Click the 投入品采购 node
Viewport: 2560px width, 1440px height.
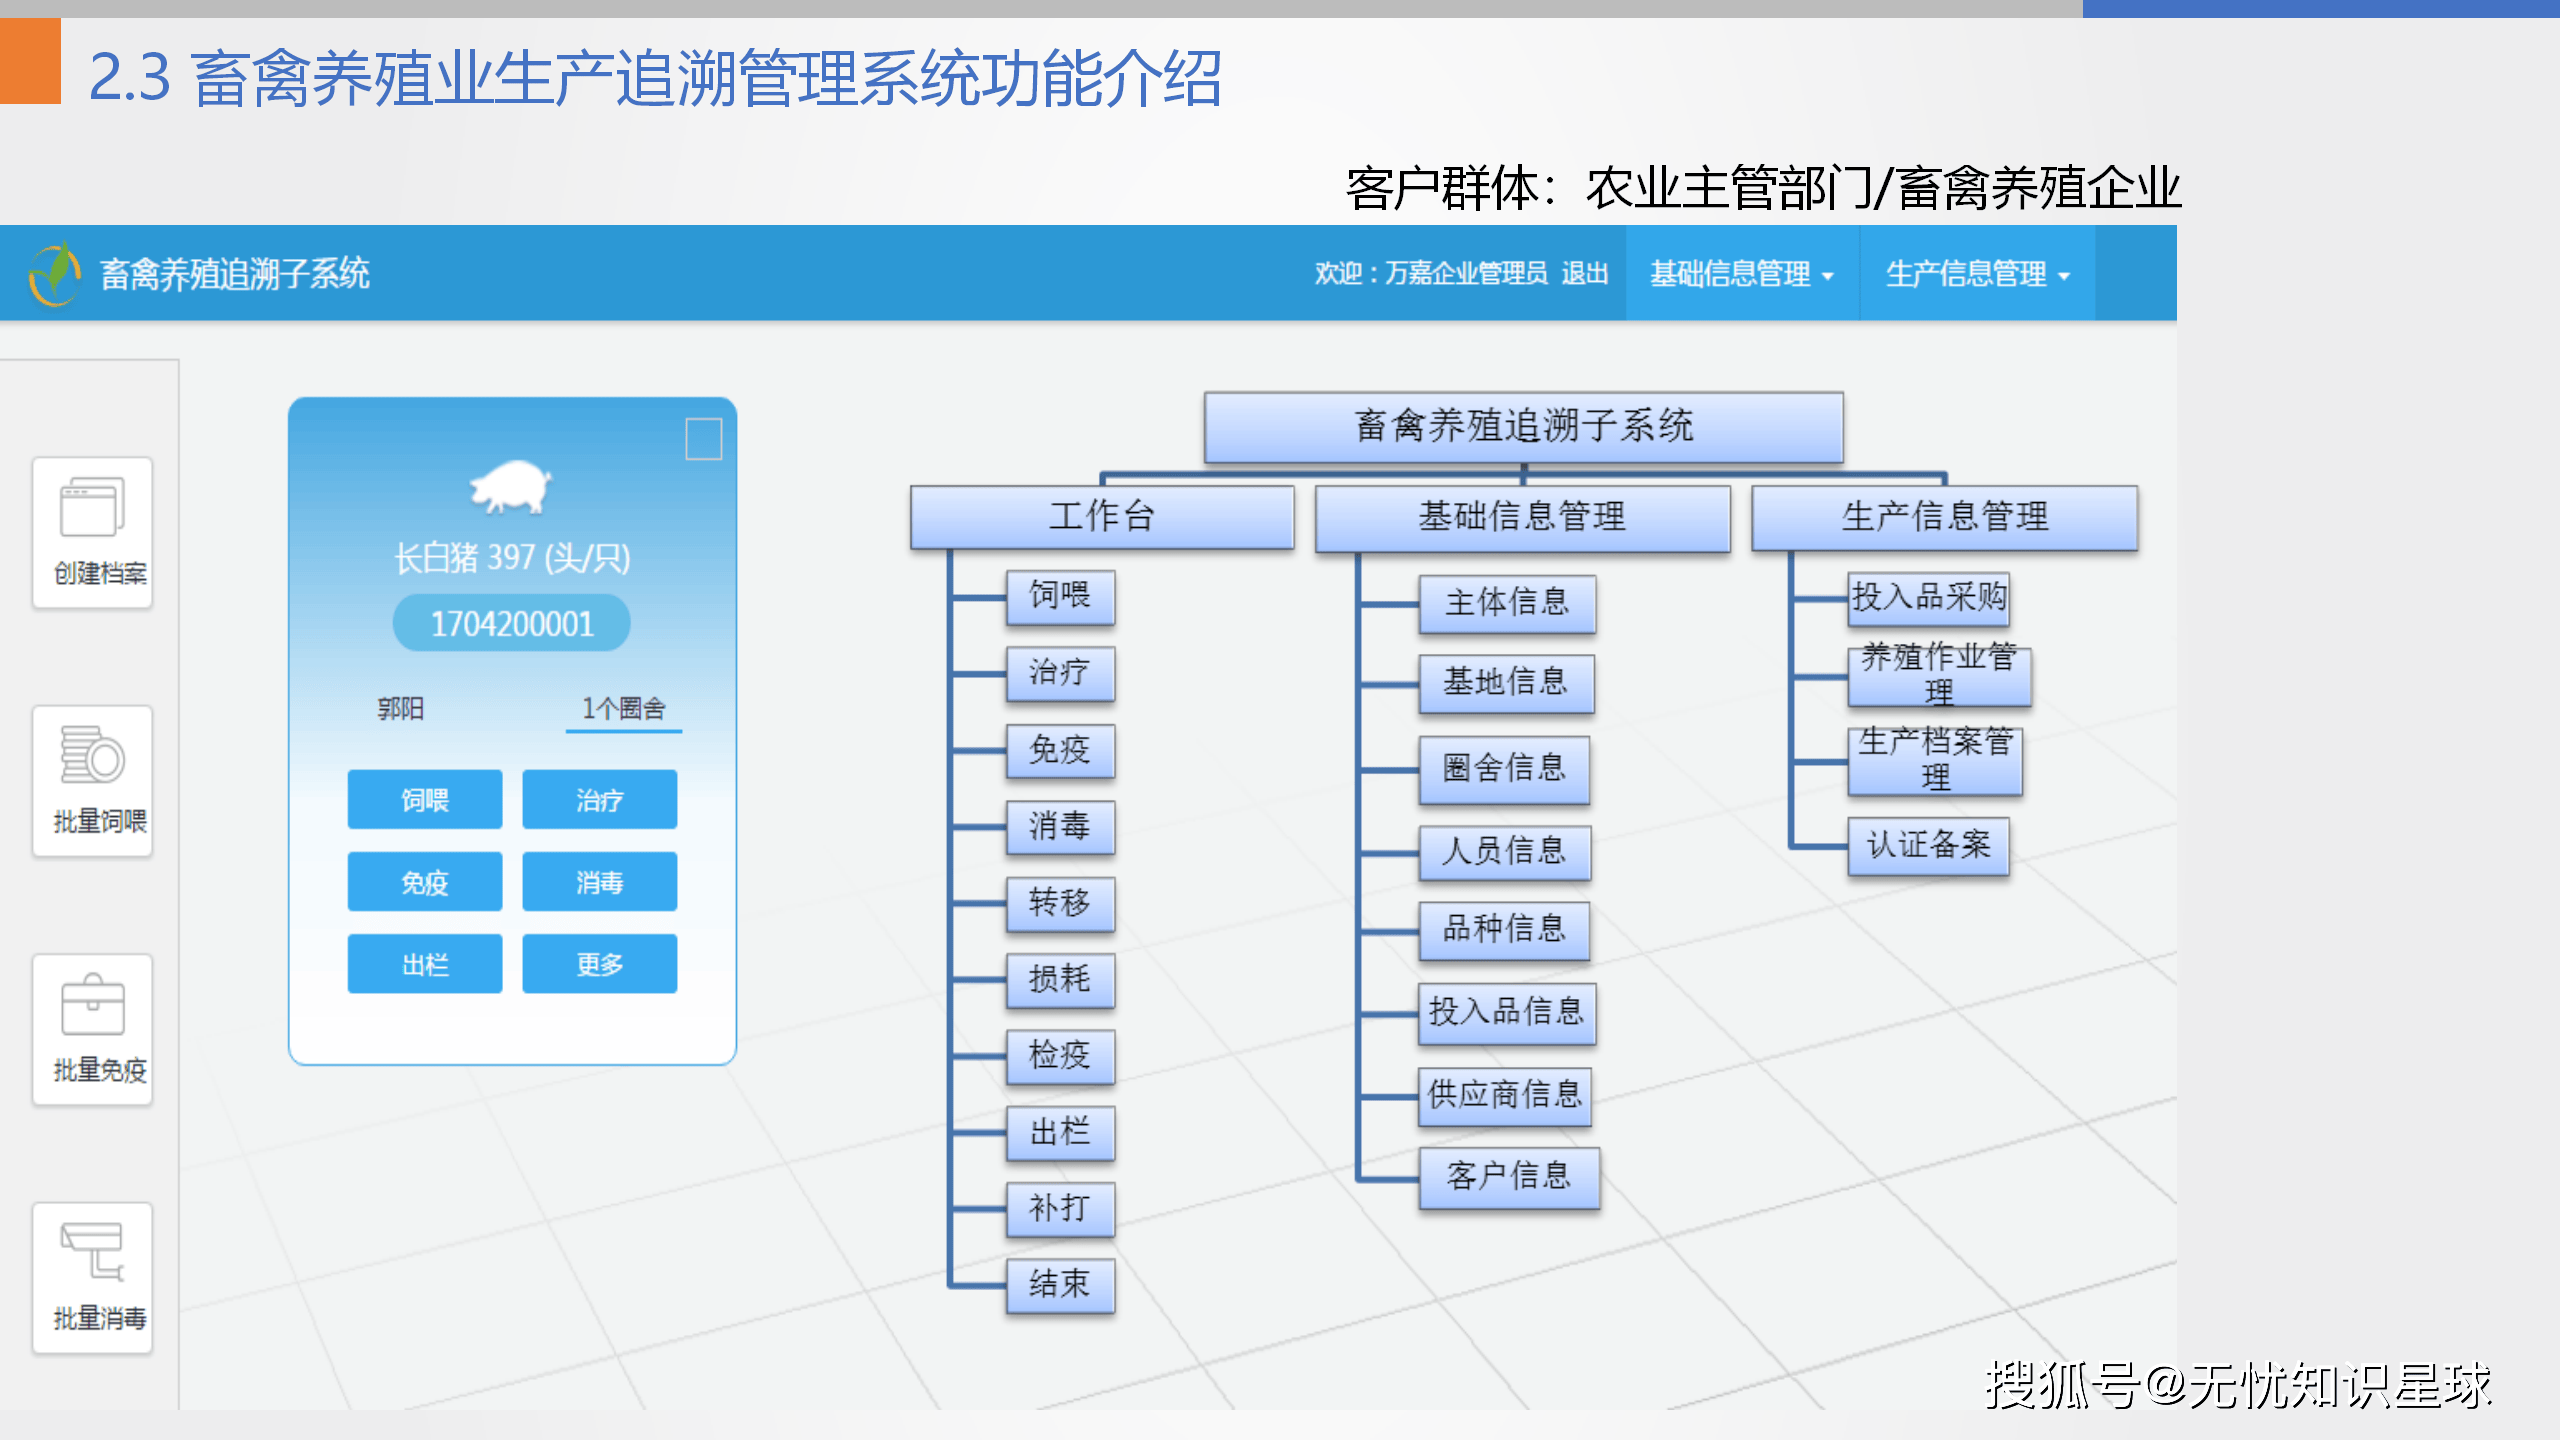1929,598
